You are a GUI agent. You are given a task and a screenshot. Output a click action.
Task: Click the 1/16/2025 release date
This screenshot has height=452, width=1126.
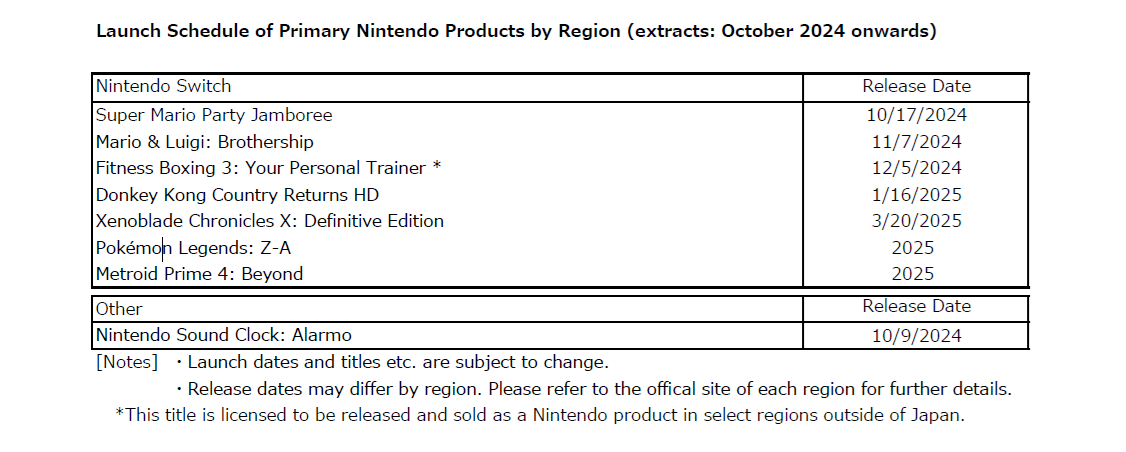pos(916,195)
